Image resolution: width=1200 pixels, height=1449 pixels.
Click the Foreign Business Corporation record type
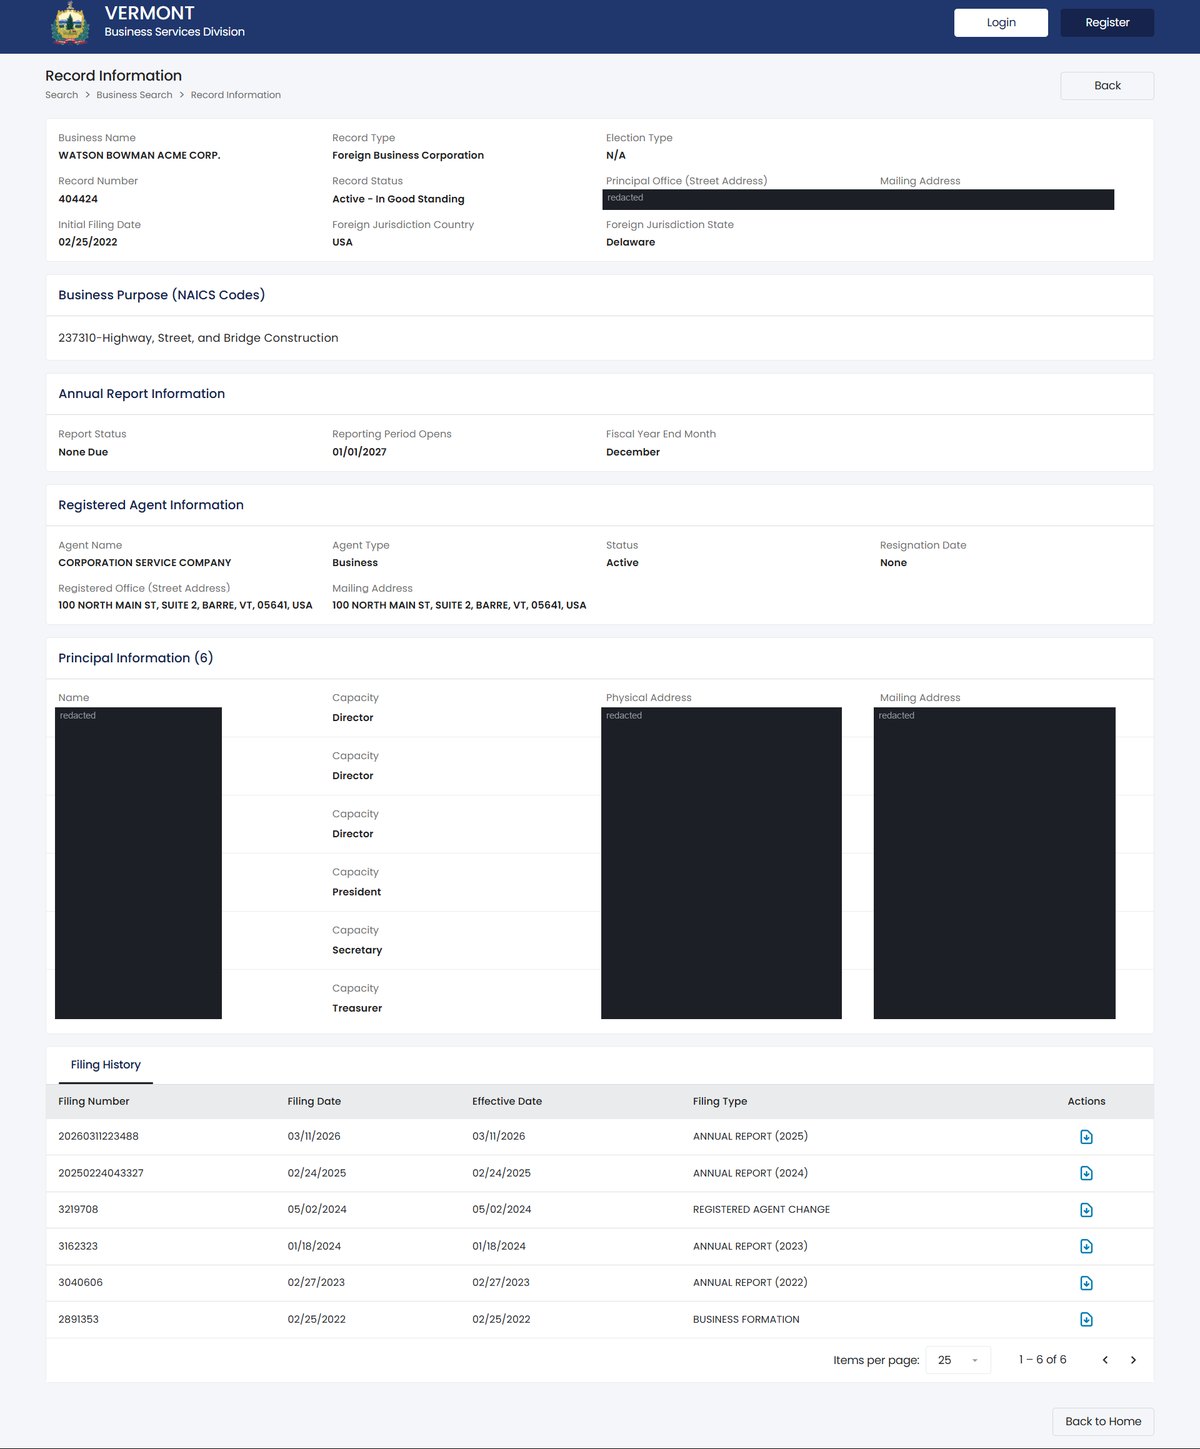(x=408, y=155)
